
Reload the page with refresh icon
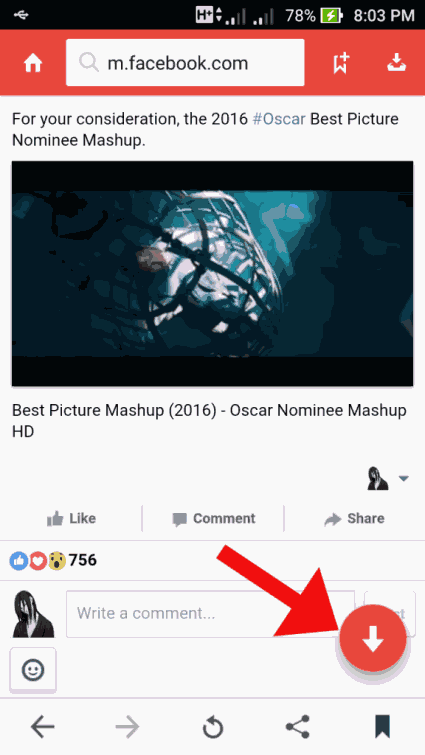212,727
